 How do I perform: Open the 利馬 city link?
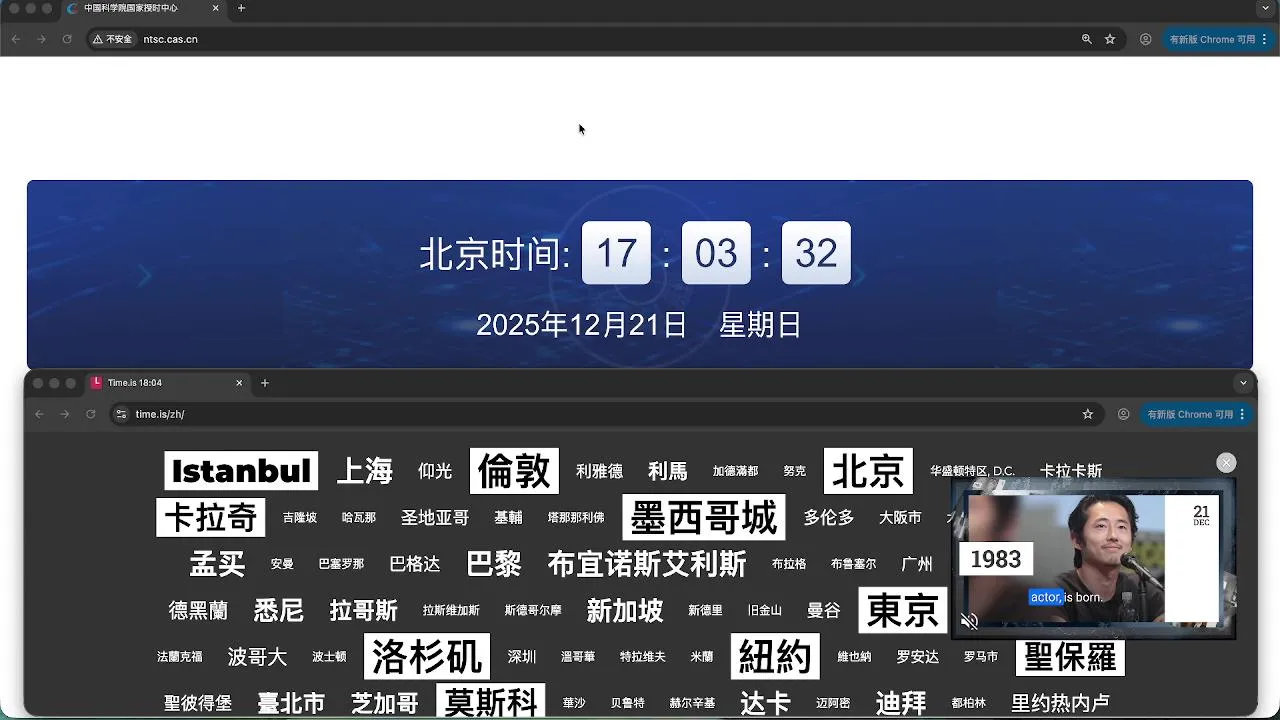(x=667, y=471)
